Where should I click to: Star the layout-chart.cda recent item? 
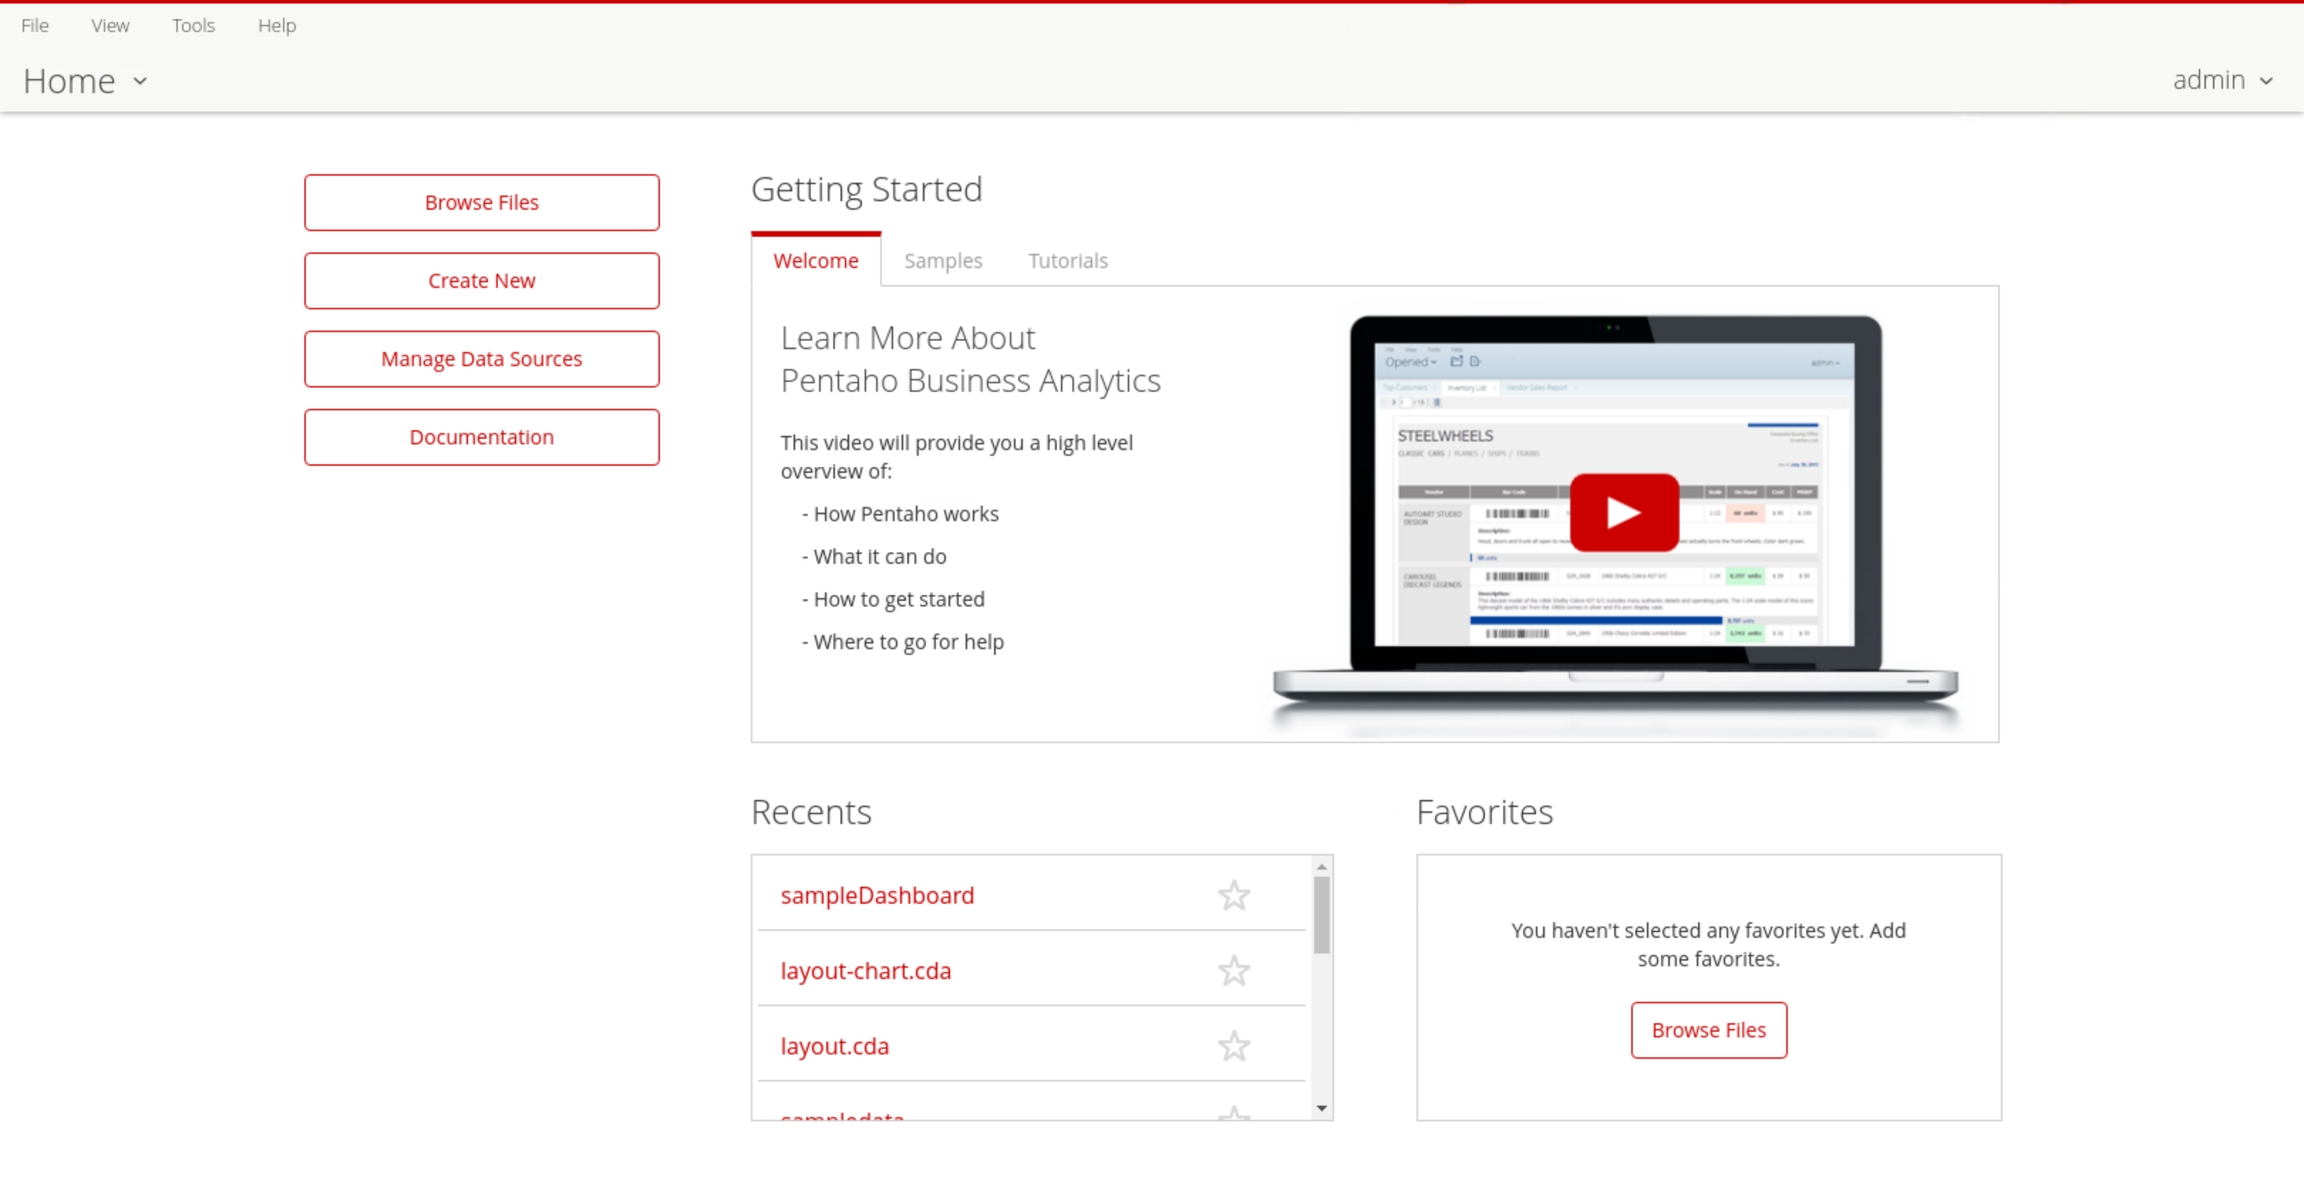click(x=1233, y=971)
